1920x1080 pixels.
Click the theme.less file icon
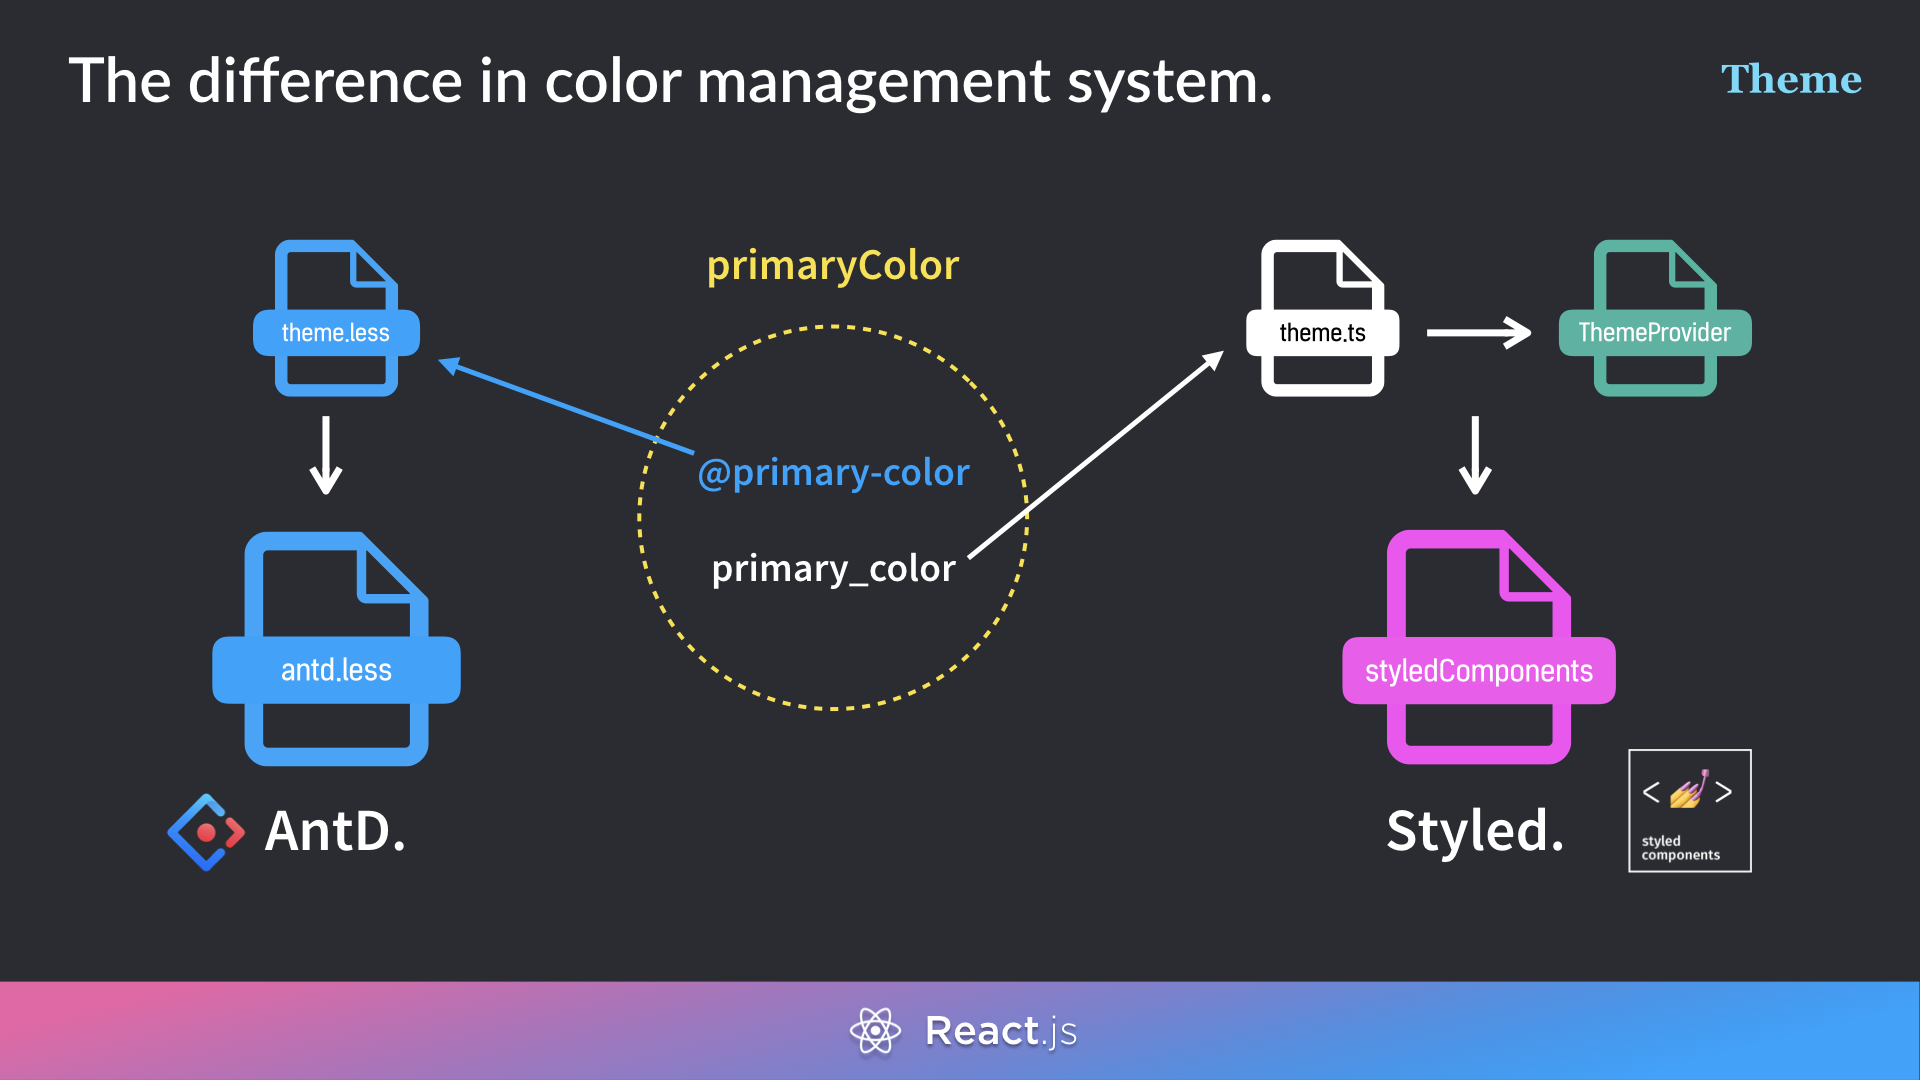click(x=336, y=320)
